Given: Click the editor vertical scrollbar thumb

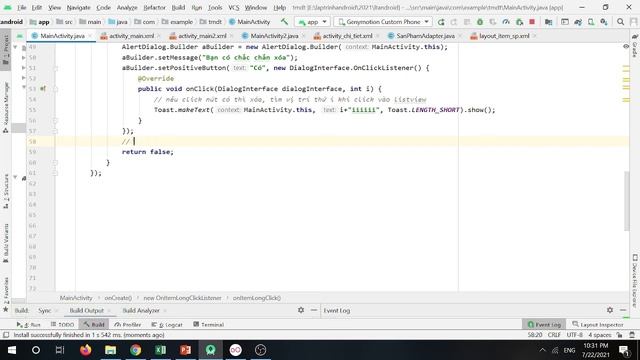Looking at the screenshot, I should pos(627,201).
